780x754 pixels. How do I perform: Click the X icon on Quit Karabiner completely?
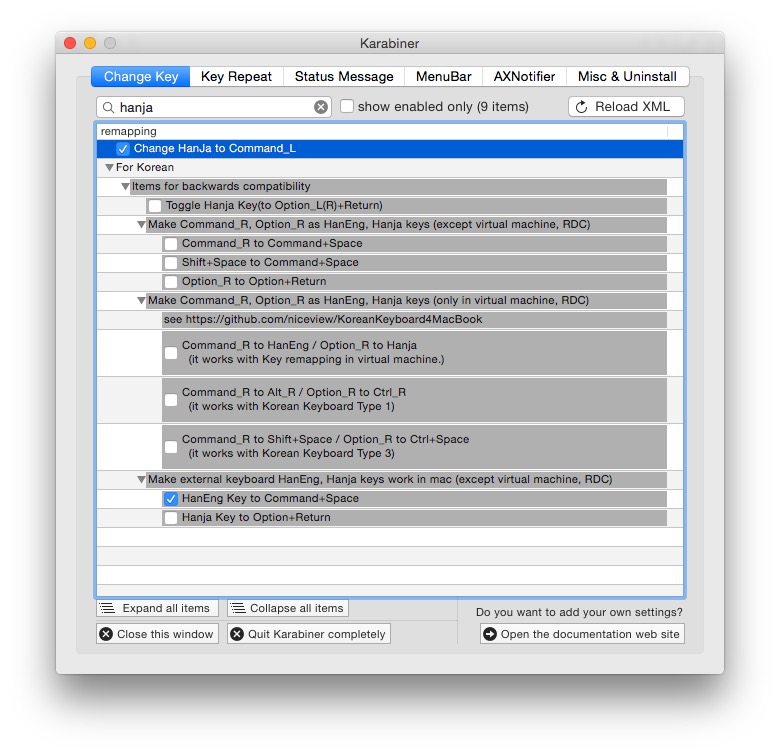237,634
